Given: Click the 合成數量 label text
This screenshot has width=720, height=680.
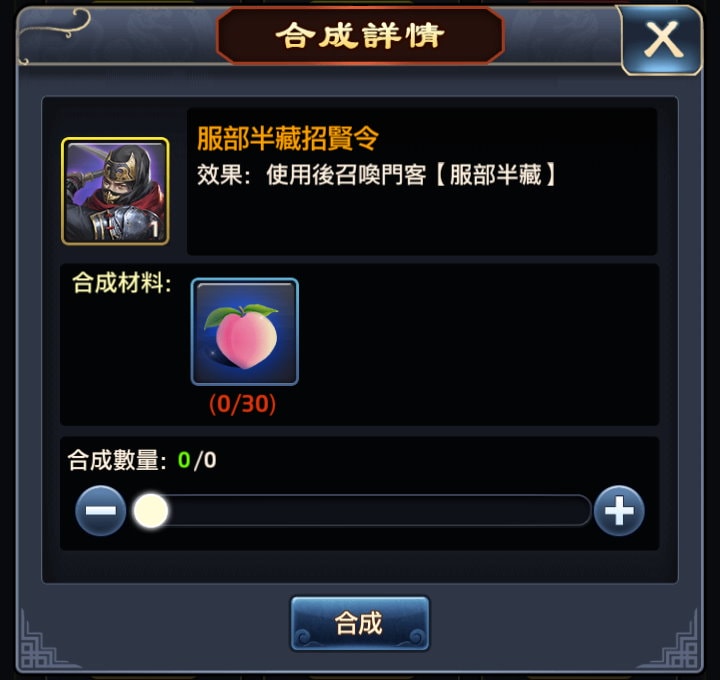Looking at the screenshot, I should 117,460.
